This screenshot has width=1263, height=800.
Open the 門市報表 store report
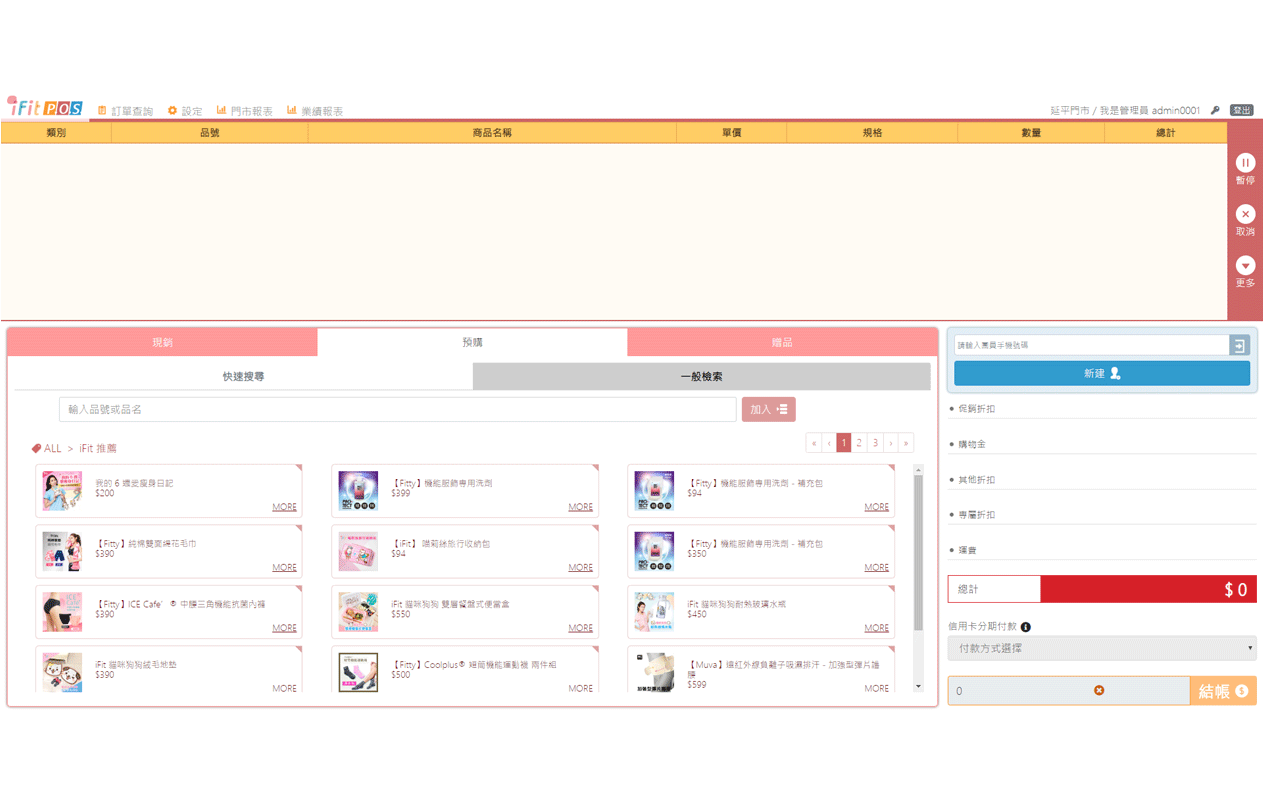point(244,111)
